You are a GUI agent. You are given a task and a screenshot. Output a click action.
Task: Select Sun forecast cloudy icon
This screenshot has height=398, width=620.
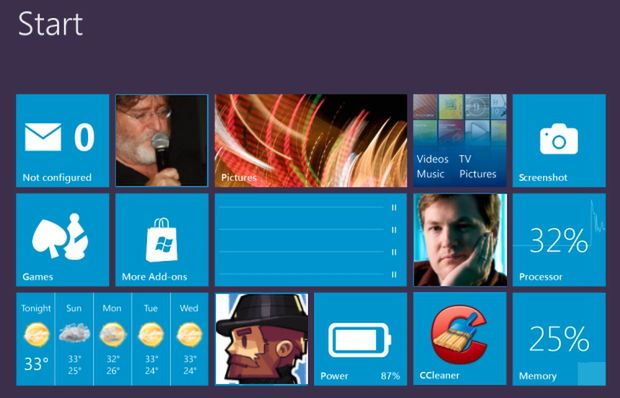(x=74, y=333)
